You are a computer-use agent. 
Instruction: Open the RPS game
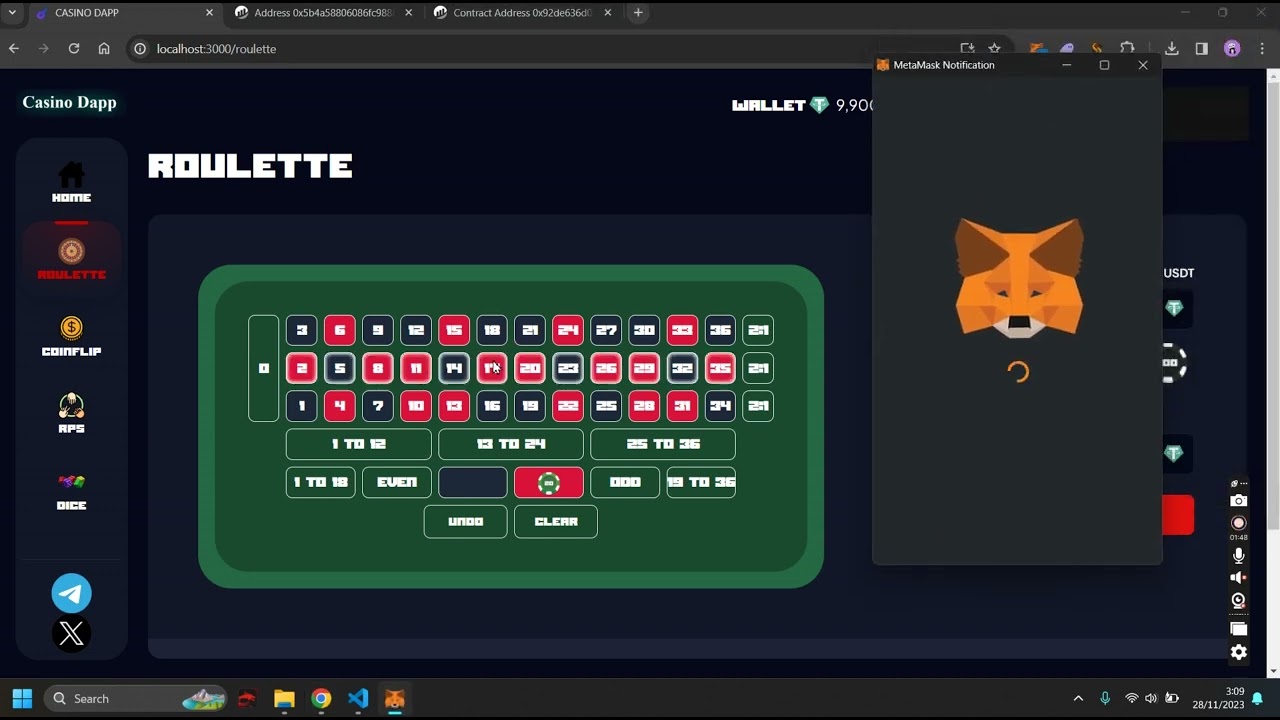[71, 413]
